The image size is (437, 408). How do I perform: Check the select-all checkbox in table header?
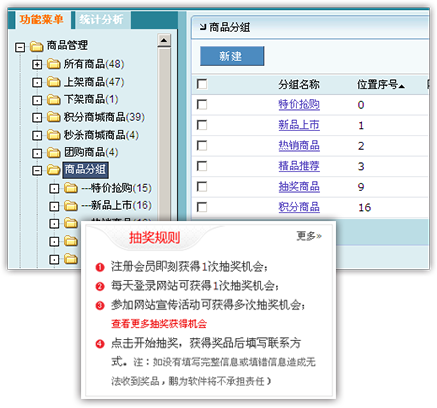click(x=202, y=84)
